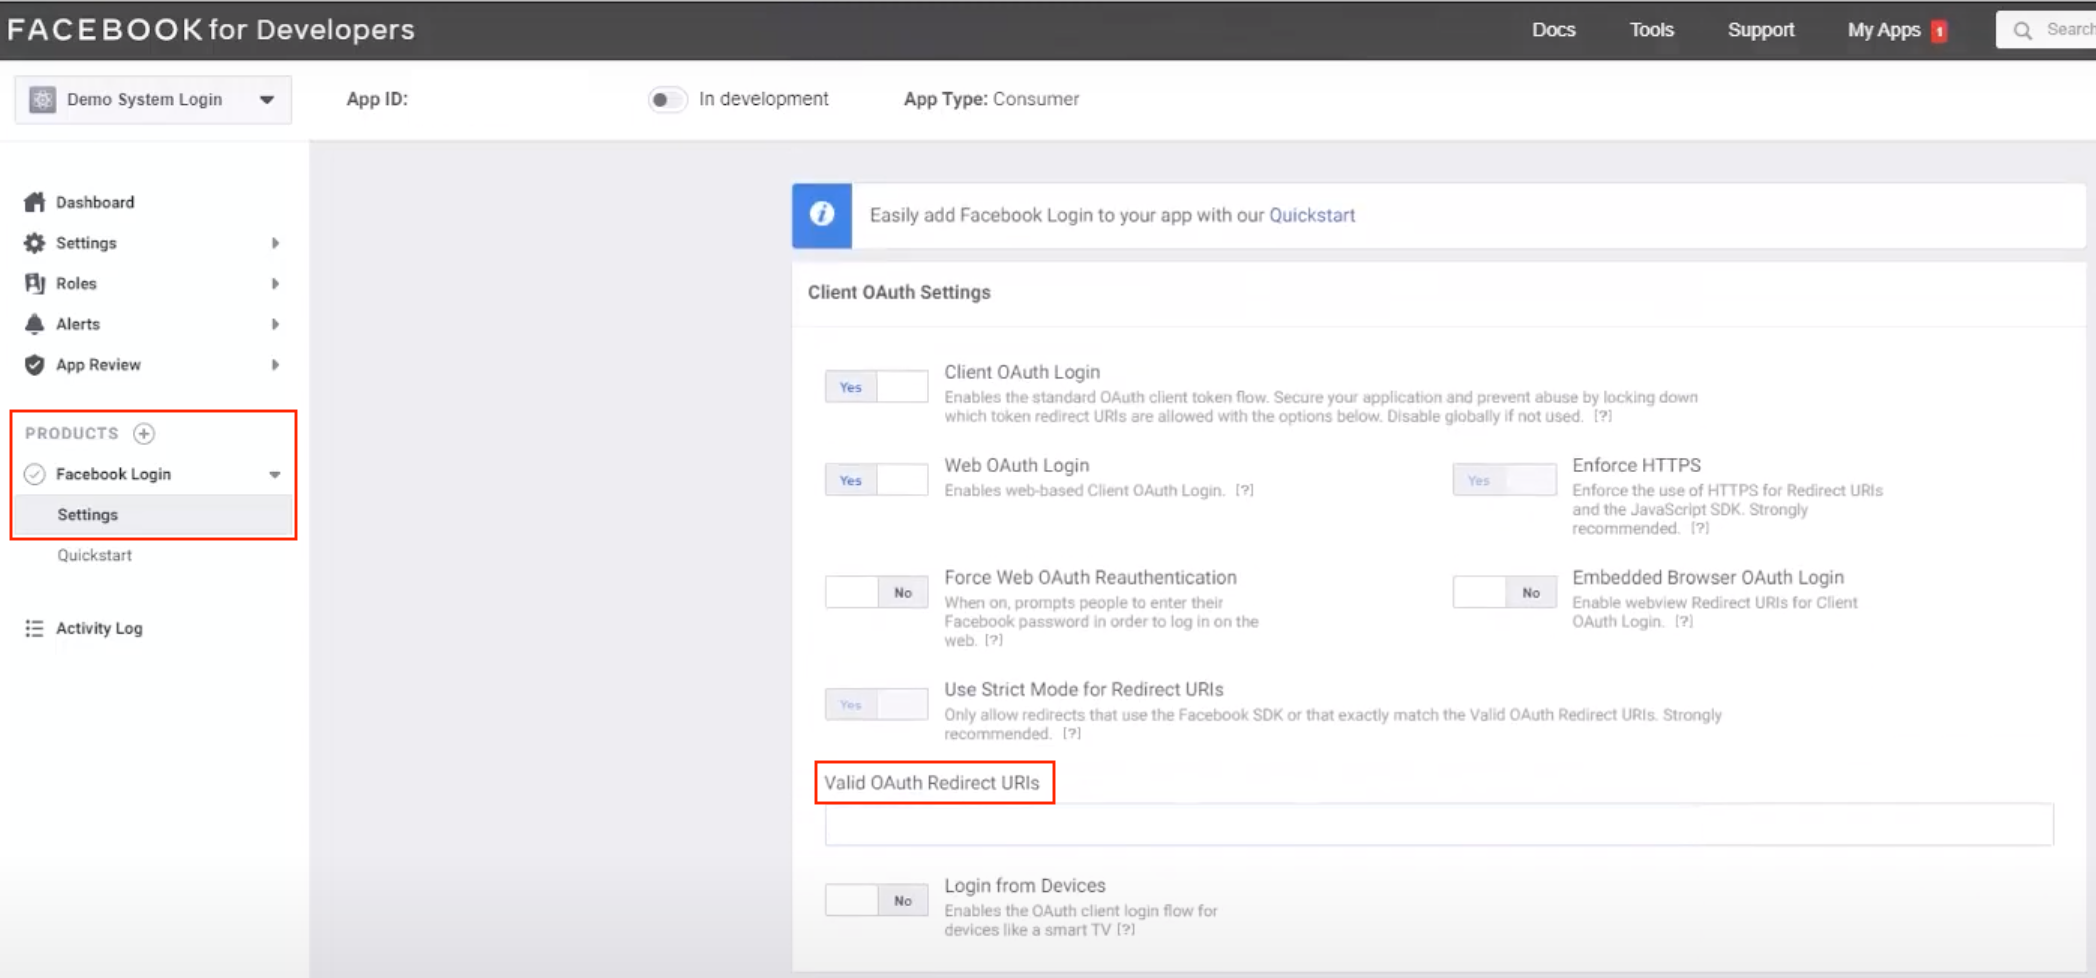Select Quickstart under Facebook Login
Viewport: 2096px width, 978px height.
(x=94, y=555)
